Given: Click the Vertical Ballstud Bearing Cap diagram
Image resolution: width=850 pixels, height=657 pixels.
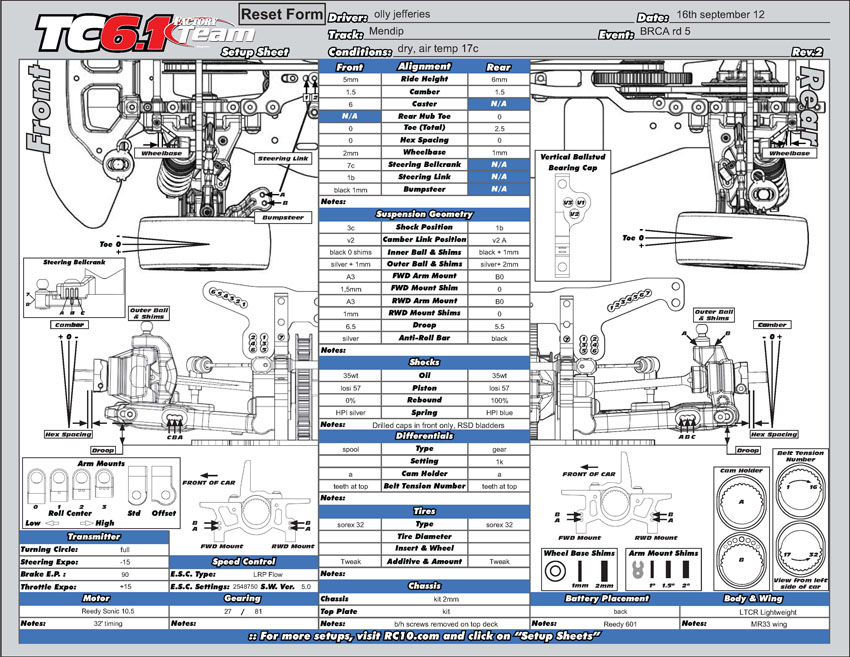Looking at the screenshot, I should pos(572,216).
